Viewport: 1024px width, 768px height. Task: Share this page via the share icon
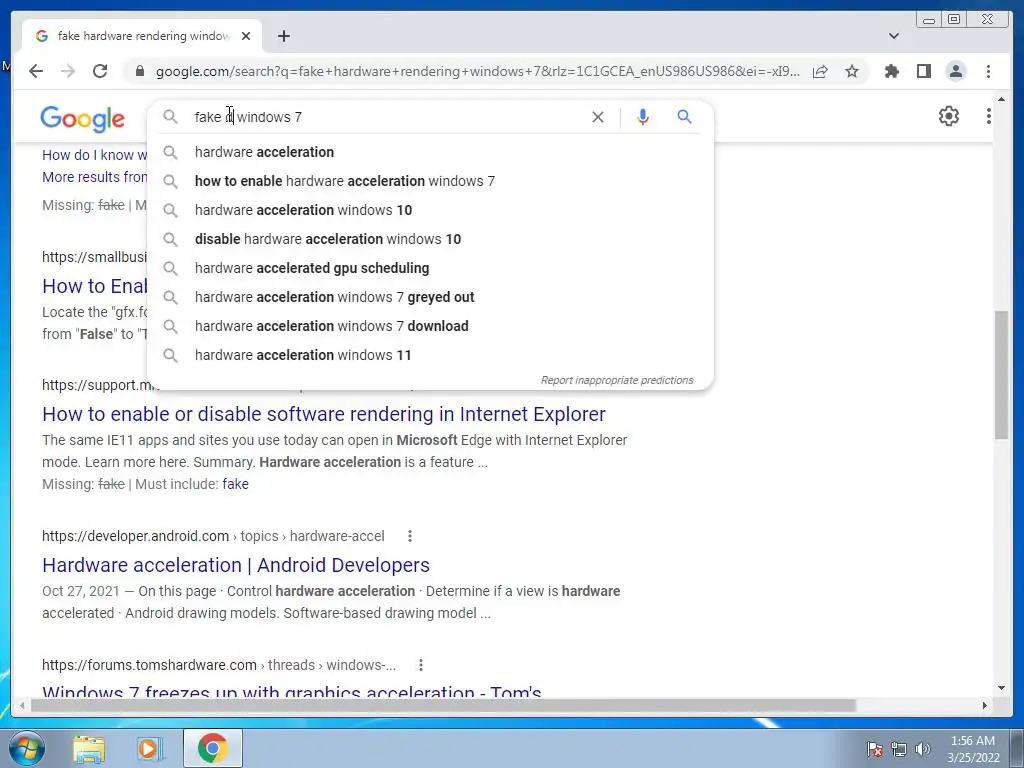click(x=820, y=71)
